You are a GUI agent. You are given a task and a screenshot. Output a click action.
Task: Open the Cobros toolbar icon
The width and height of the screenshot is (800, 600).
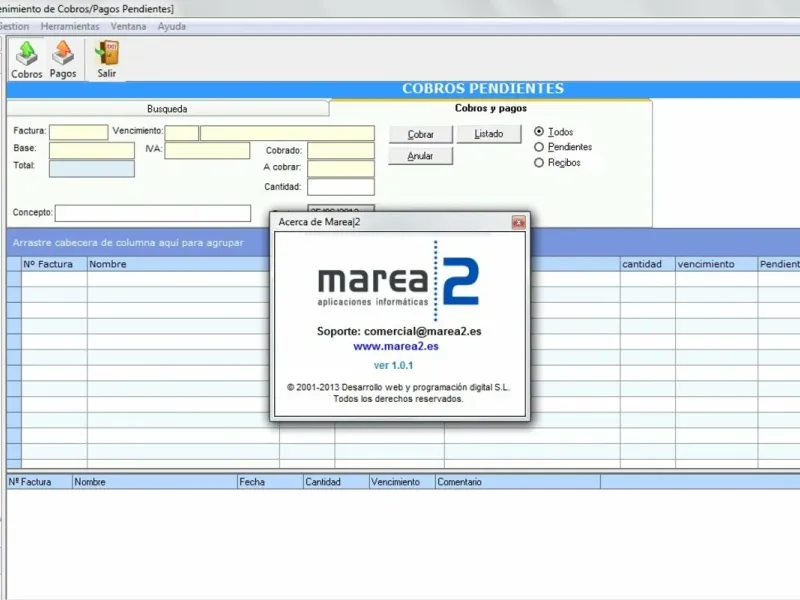[x=27, y=60]
